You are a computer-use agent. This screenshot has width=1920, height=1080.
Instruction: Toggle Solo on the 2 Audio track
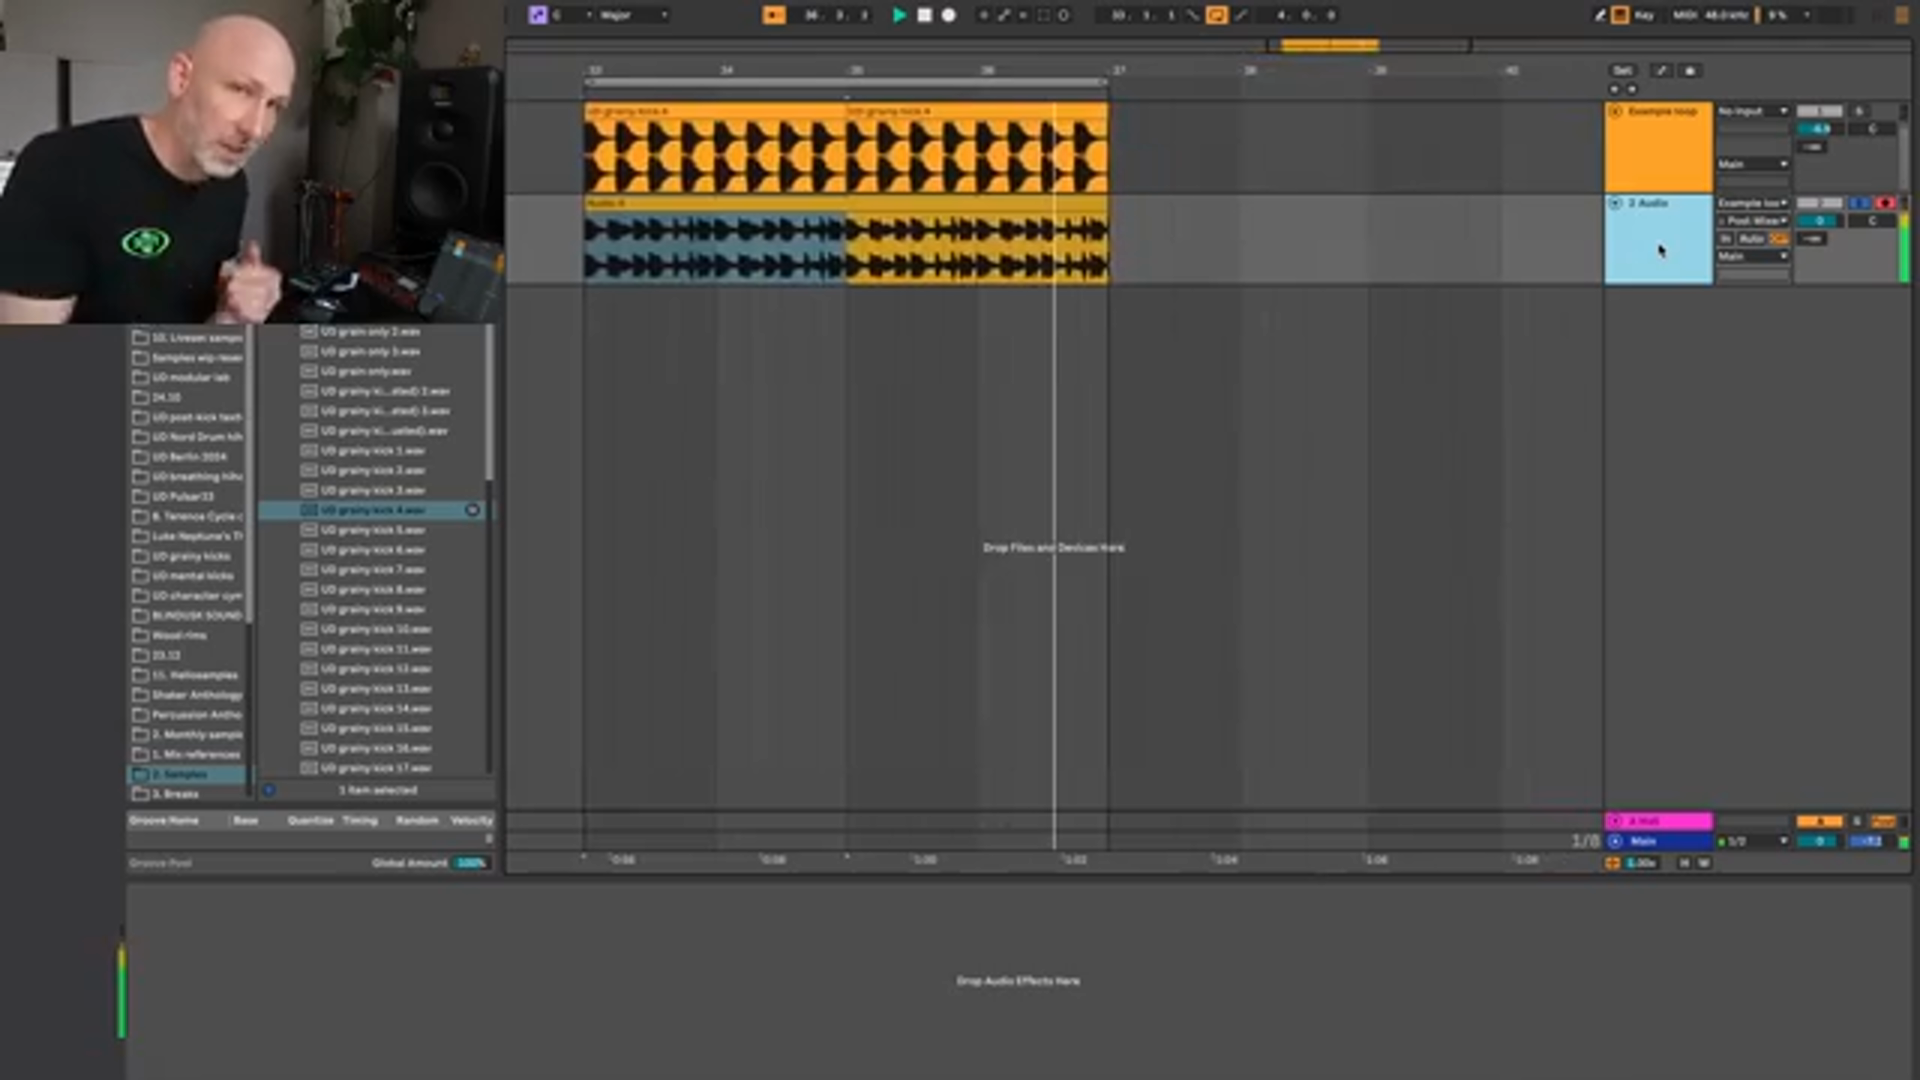tap(1859, 203)
